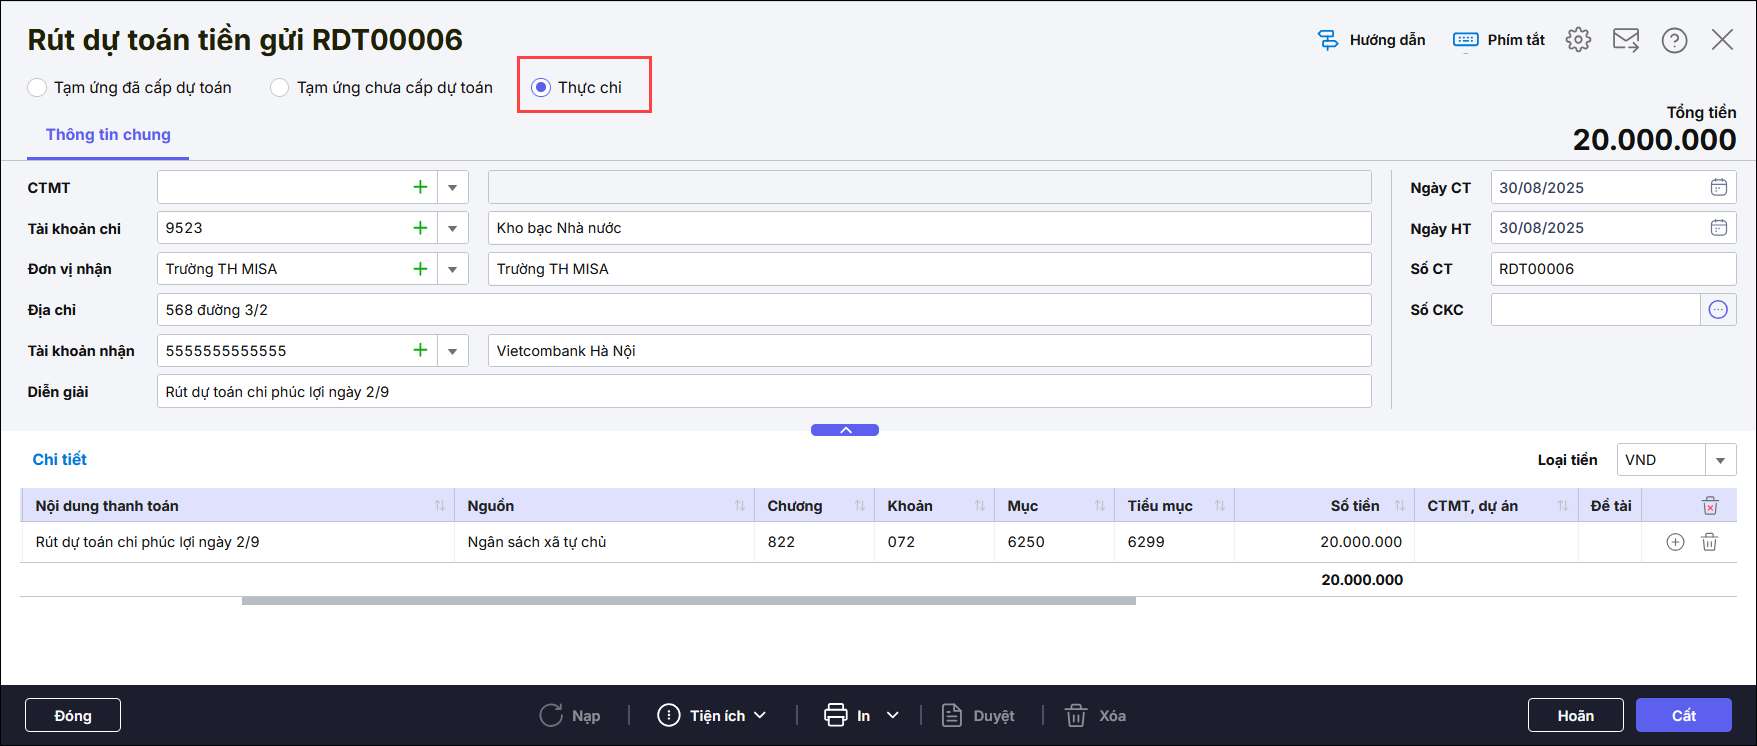Click the envelope feedback icon
The width and height of the screenshot is (1757, 746).
[x=1626, y=40]
